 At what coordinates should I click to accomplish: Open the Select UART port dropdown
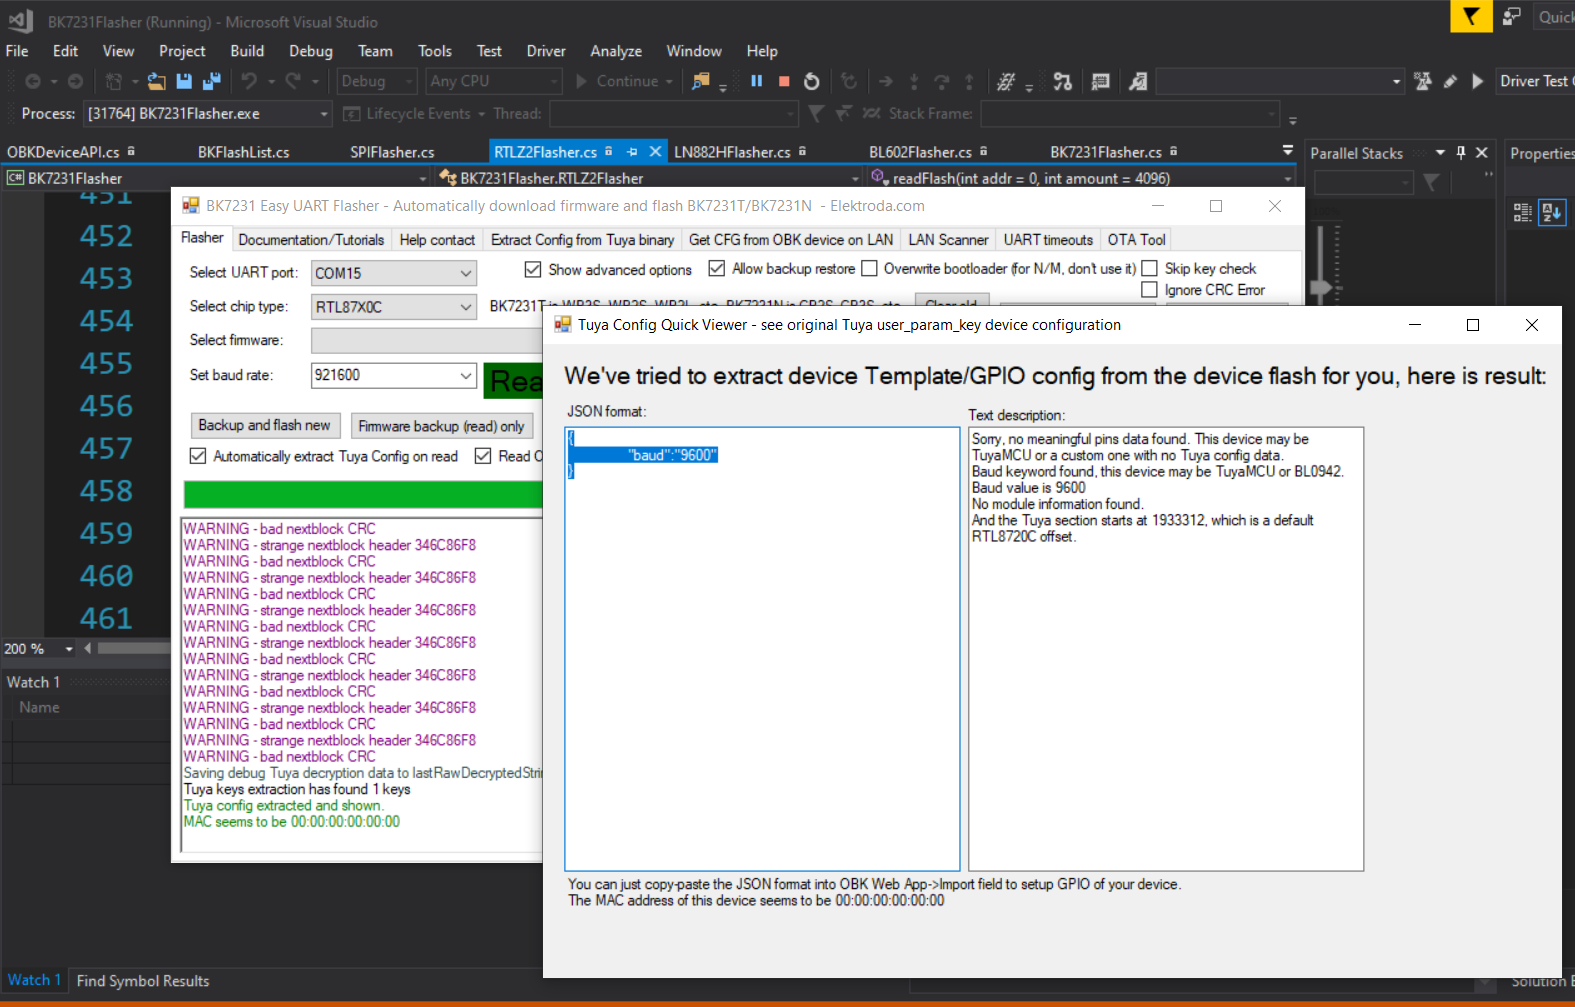465,273
